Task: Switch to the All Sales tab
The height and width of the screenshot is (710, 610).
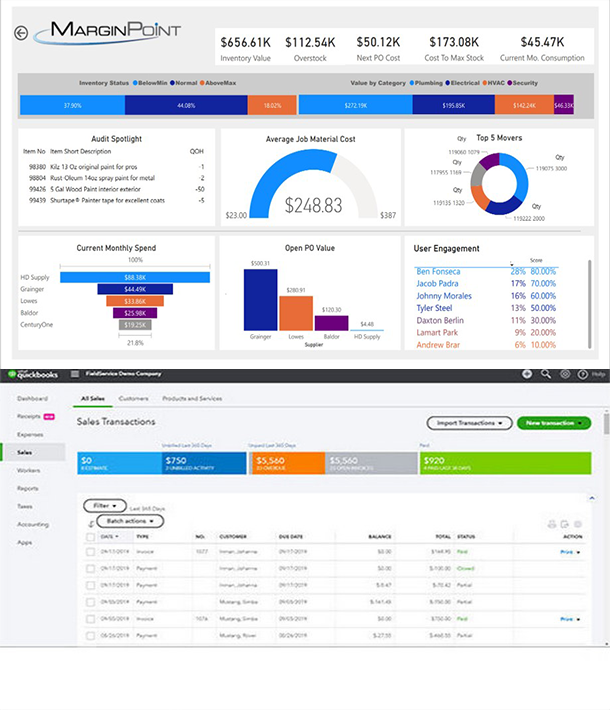Action: click(92, 398)
